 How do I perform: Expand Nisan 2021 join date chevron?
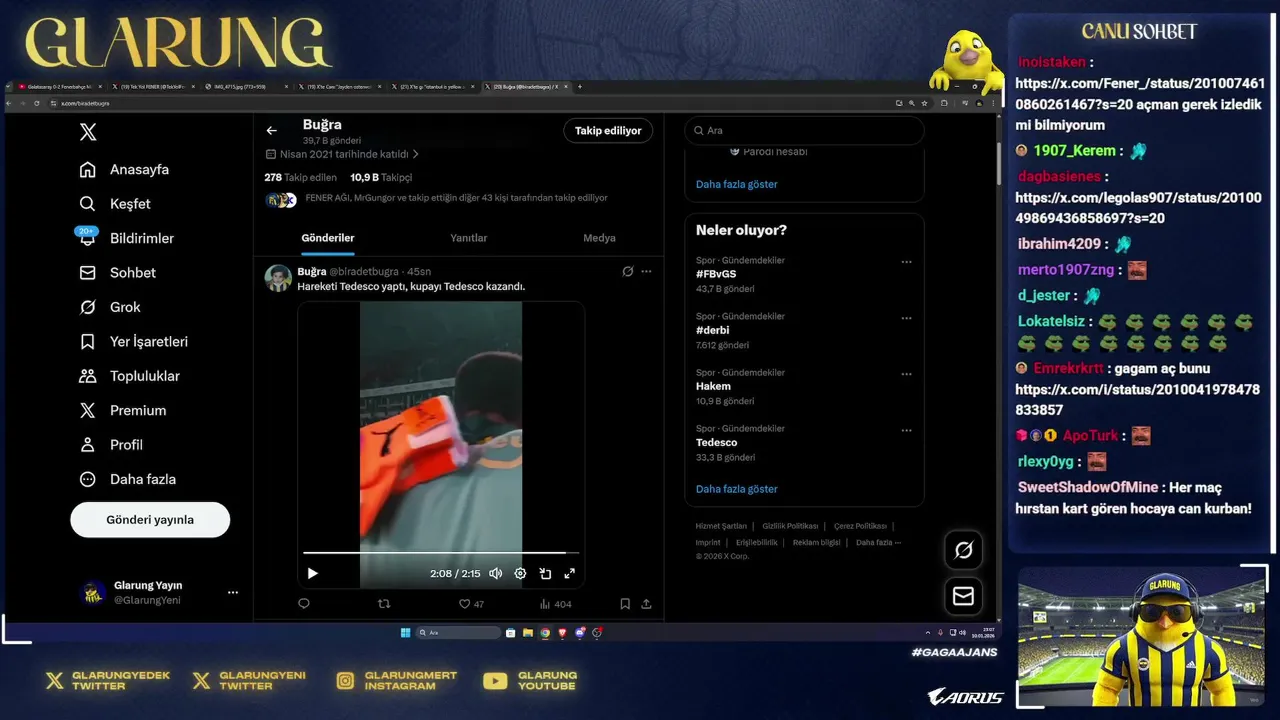coord(415,155)
